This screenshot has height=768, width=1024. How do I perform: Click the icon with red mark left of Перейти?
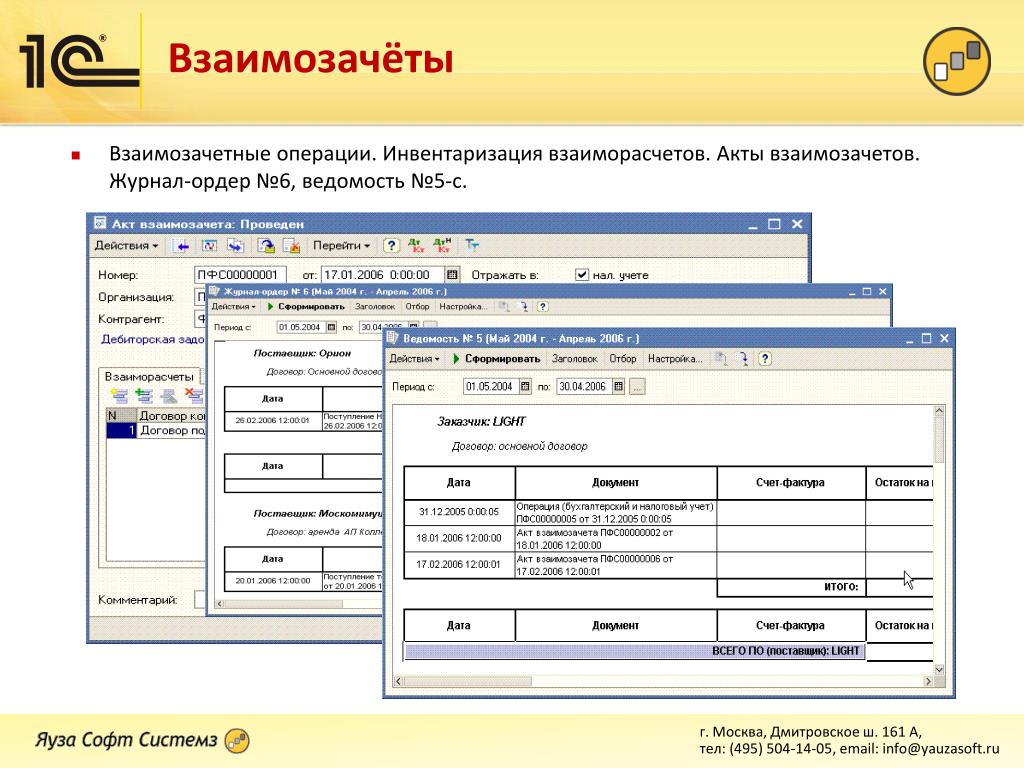291,246
